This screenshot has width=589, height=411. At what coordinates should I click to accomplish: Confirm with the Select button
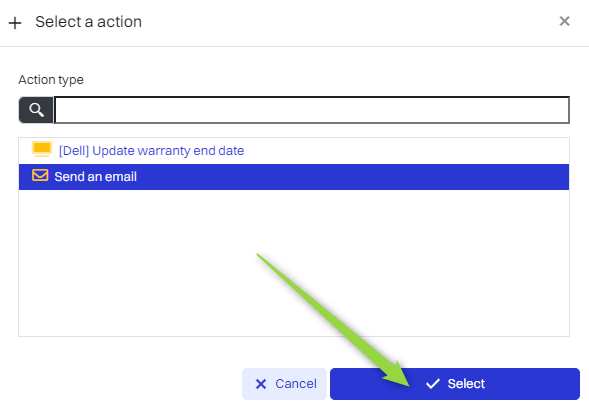[455, 384]
